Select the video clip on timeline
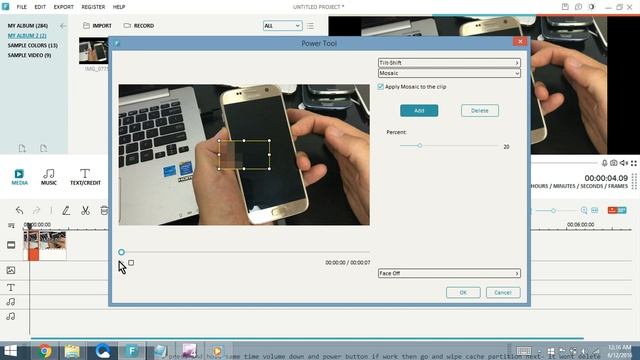640x360 pixels. pos(45,245)
